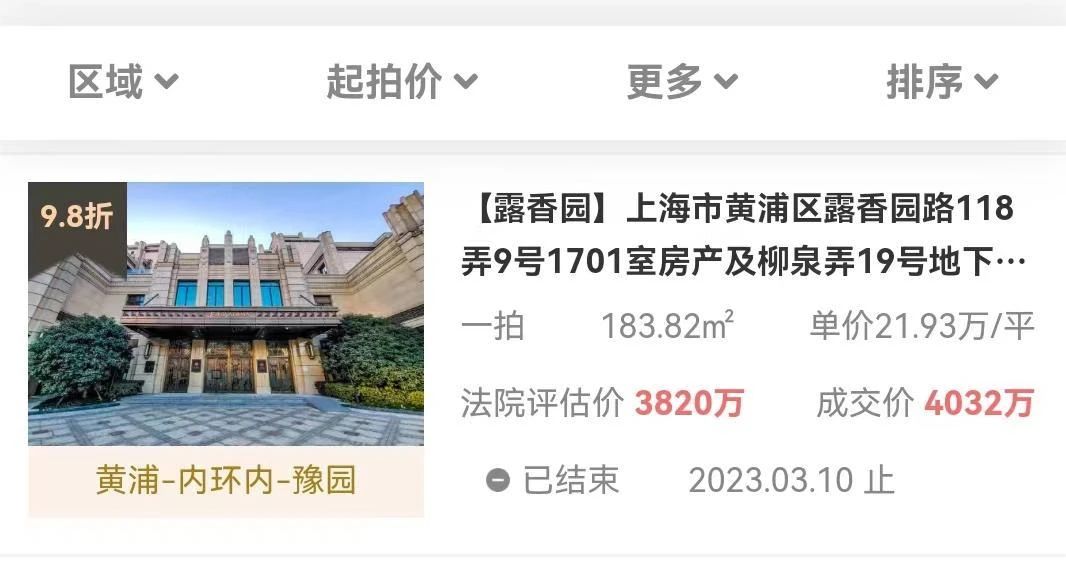
Task: Click the chevron arrow beside 起拍价
Action: 466,82
